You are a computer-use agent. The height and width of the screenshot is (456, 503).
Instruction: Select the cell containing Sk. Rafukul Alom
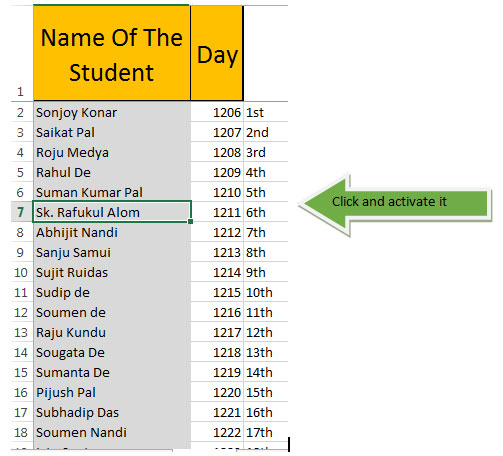coord(112,212)
